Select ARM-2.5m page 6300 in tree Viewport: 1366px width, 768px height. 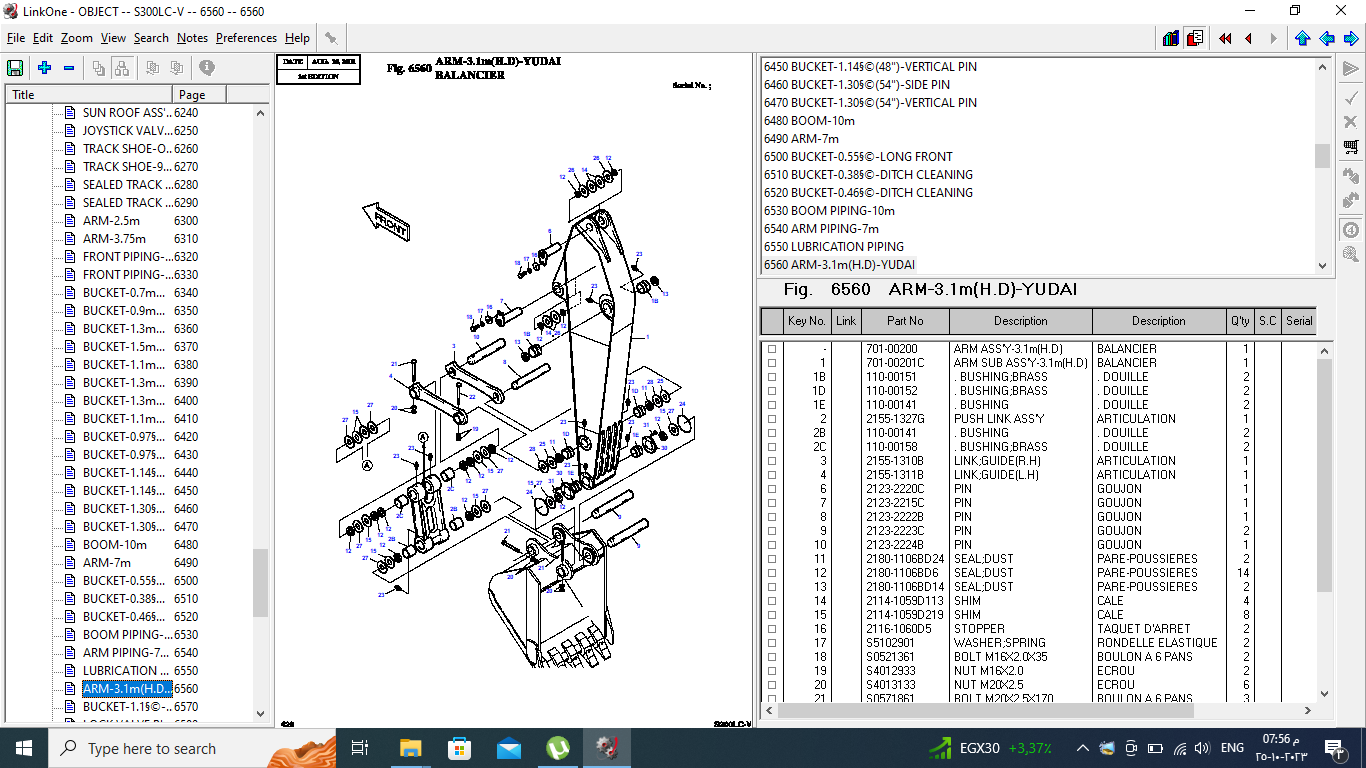(111, 221)
